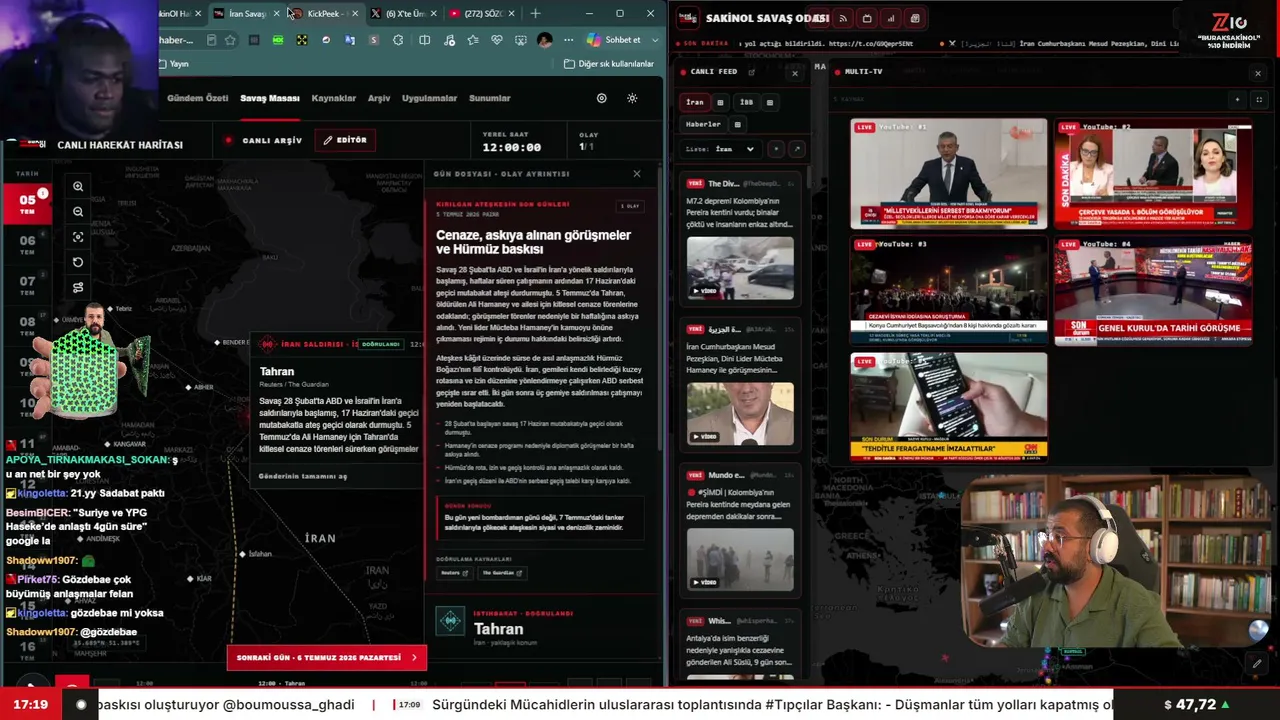Click the target circle icon in the site header
The image size is (1280, 720).
[x=601, y=98]
